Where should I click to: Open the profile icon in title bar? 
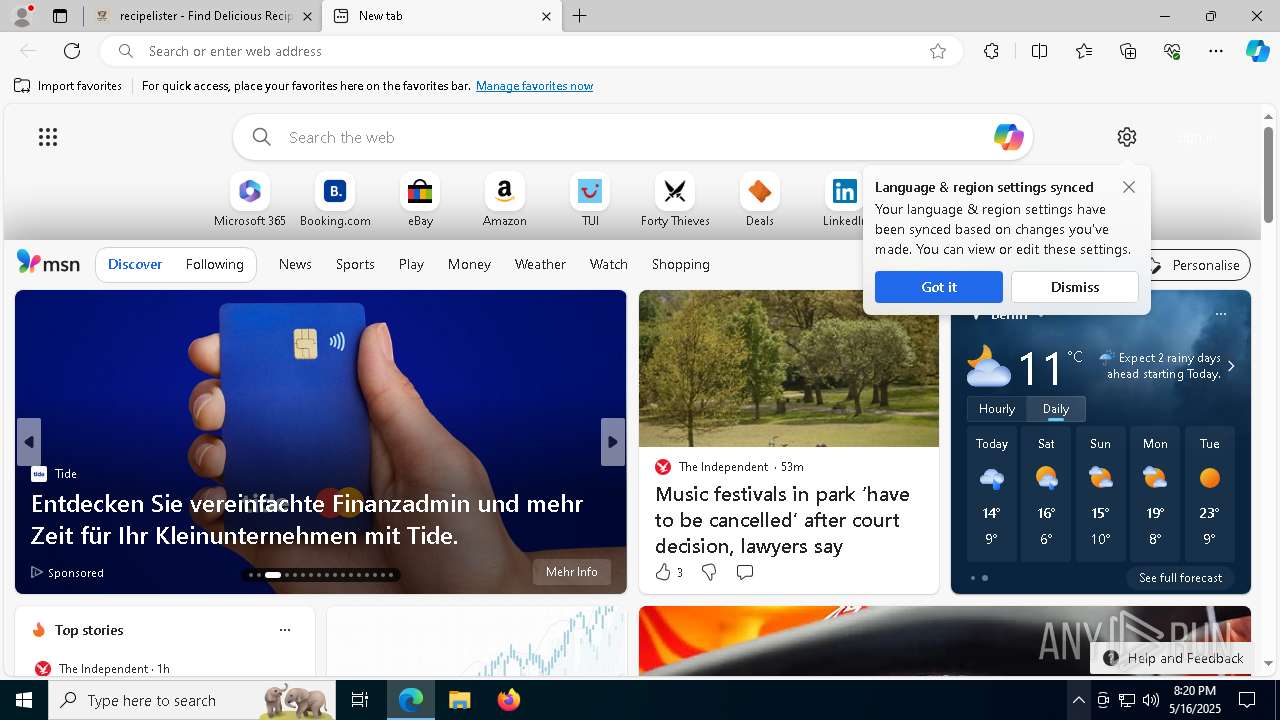(21, 16)
